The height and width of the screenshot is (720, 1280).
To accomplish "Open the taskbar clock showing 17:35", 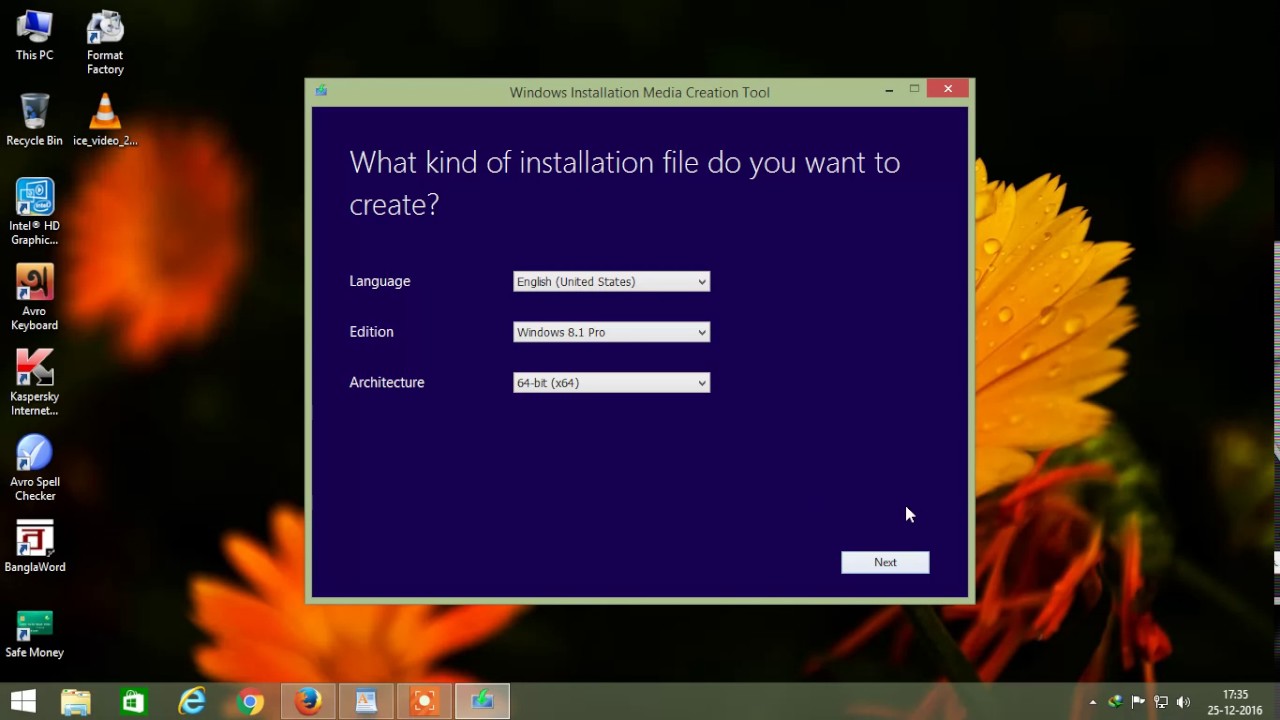I will click(1235, 702).
